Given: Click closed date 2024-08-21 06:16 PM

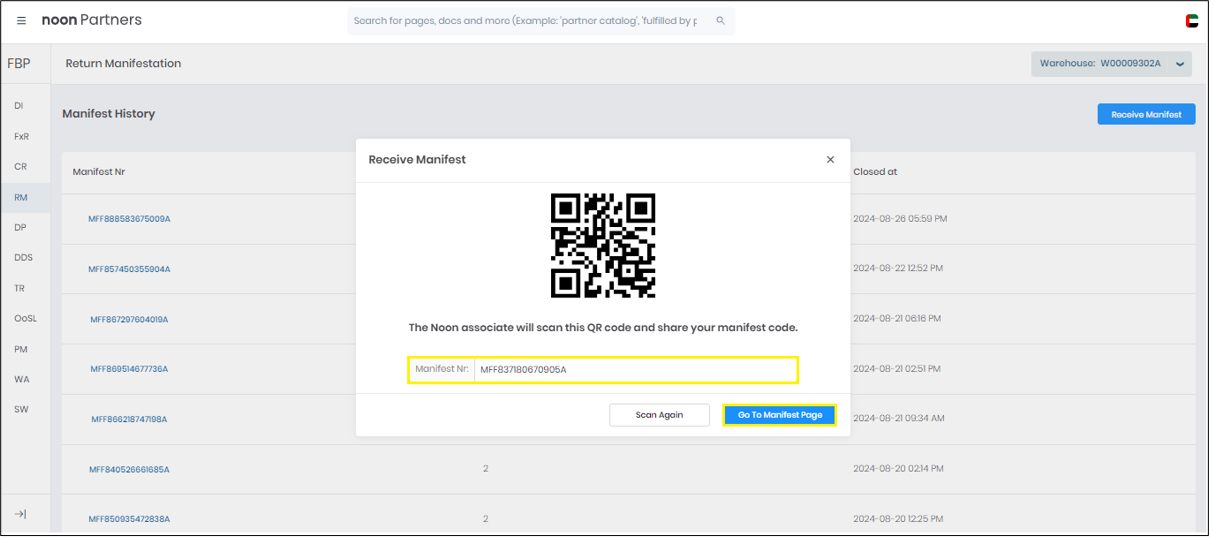Looking at the screenshot, I should (x=897, y=318).
